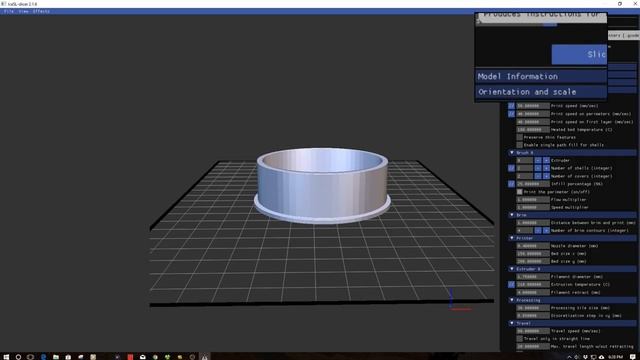Collapse the Travel section
Screen dimensions: 640x360
point(571,323)
